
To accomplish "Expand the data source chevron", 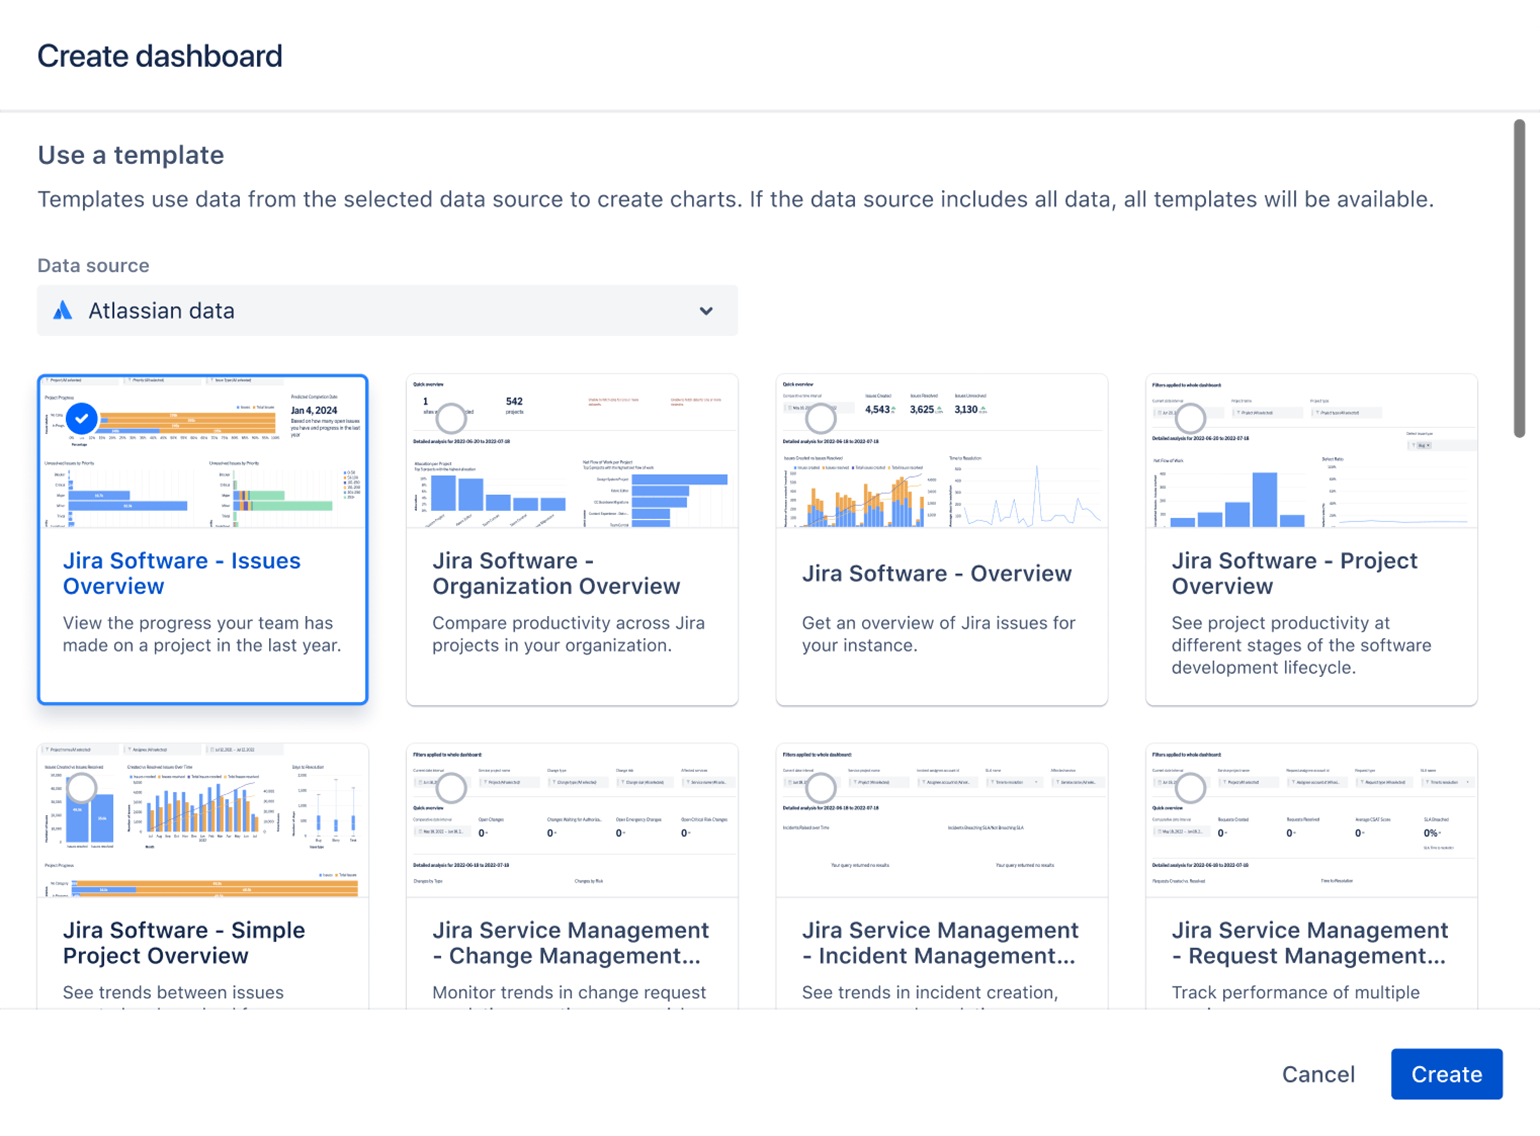I will (707, 311).
